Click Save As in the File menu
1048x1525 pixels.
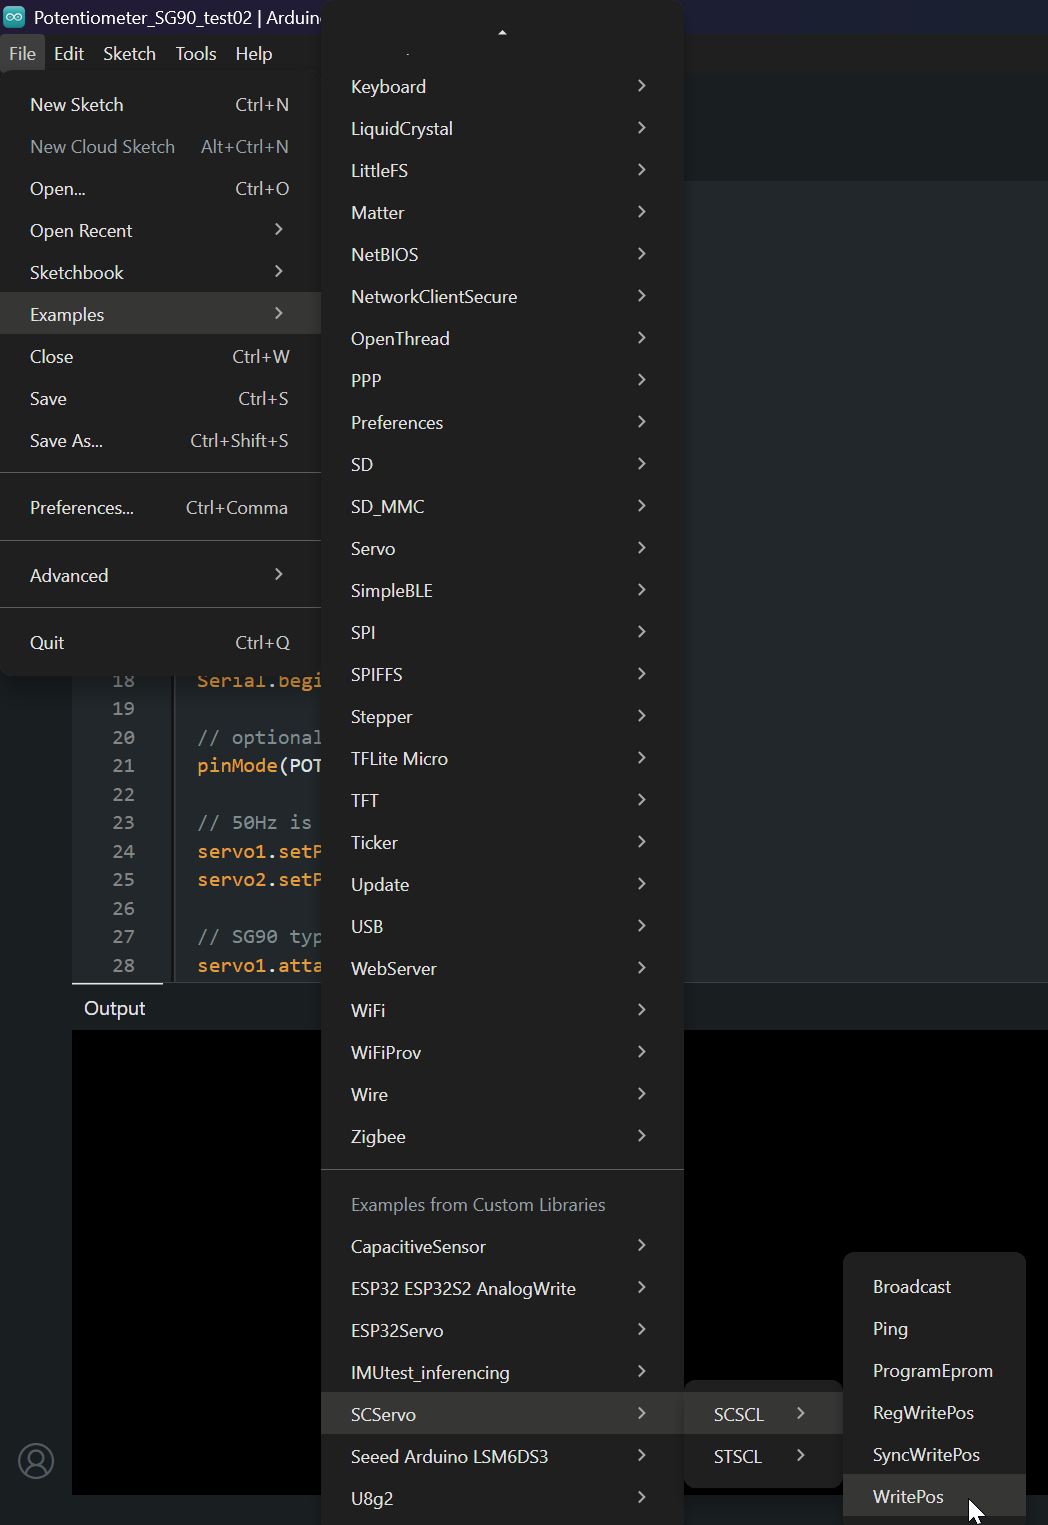point(65,440)
